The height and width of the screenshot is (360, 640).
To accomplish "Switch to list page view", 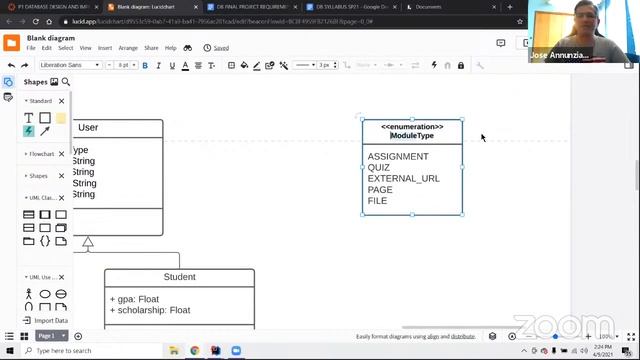I will point(9,336).
